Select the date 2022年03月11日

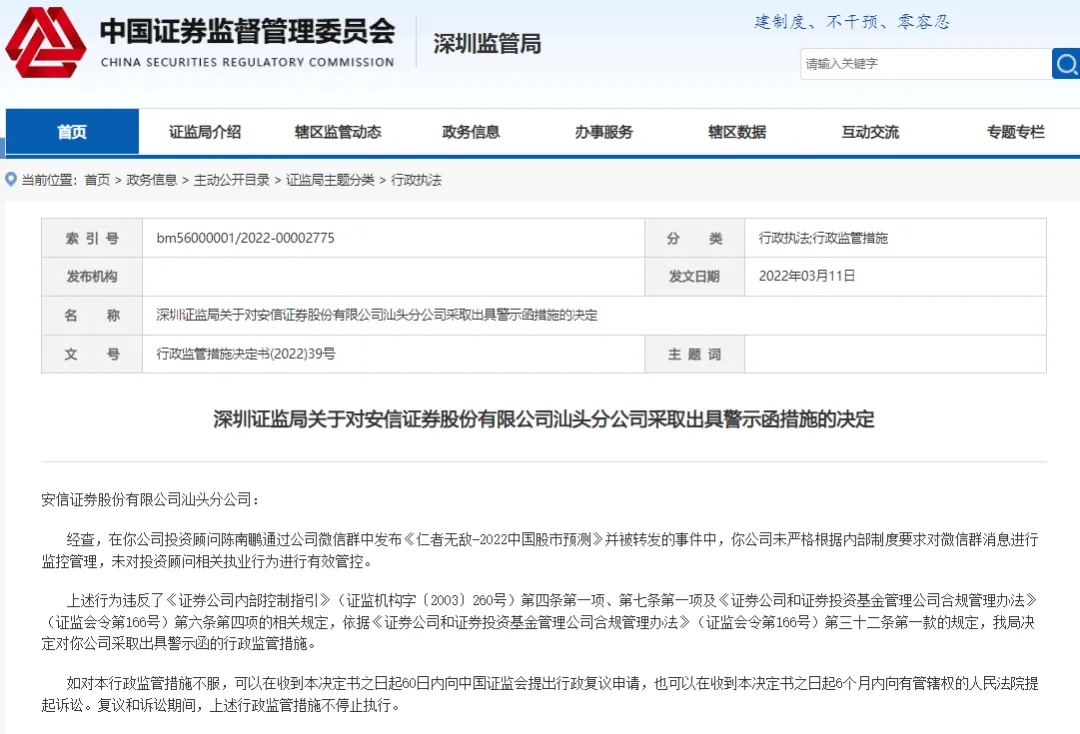point(807,276)
